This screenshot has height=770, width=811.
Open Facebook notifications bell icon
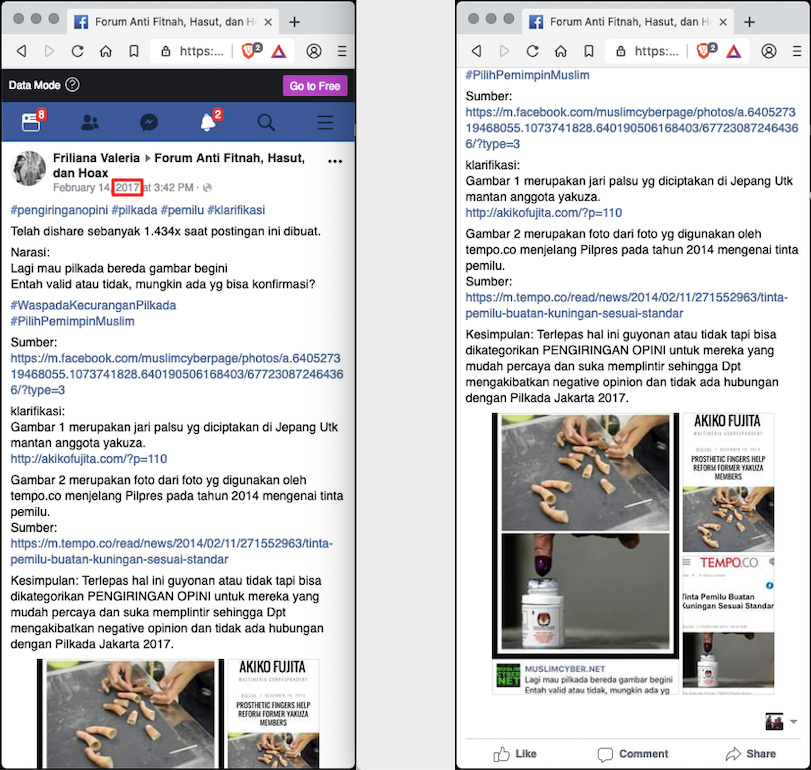pos(209,122)
